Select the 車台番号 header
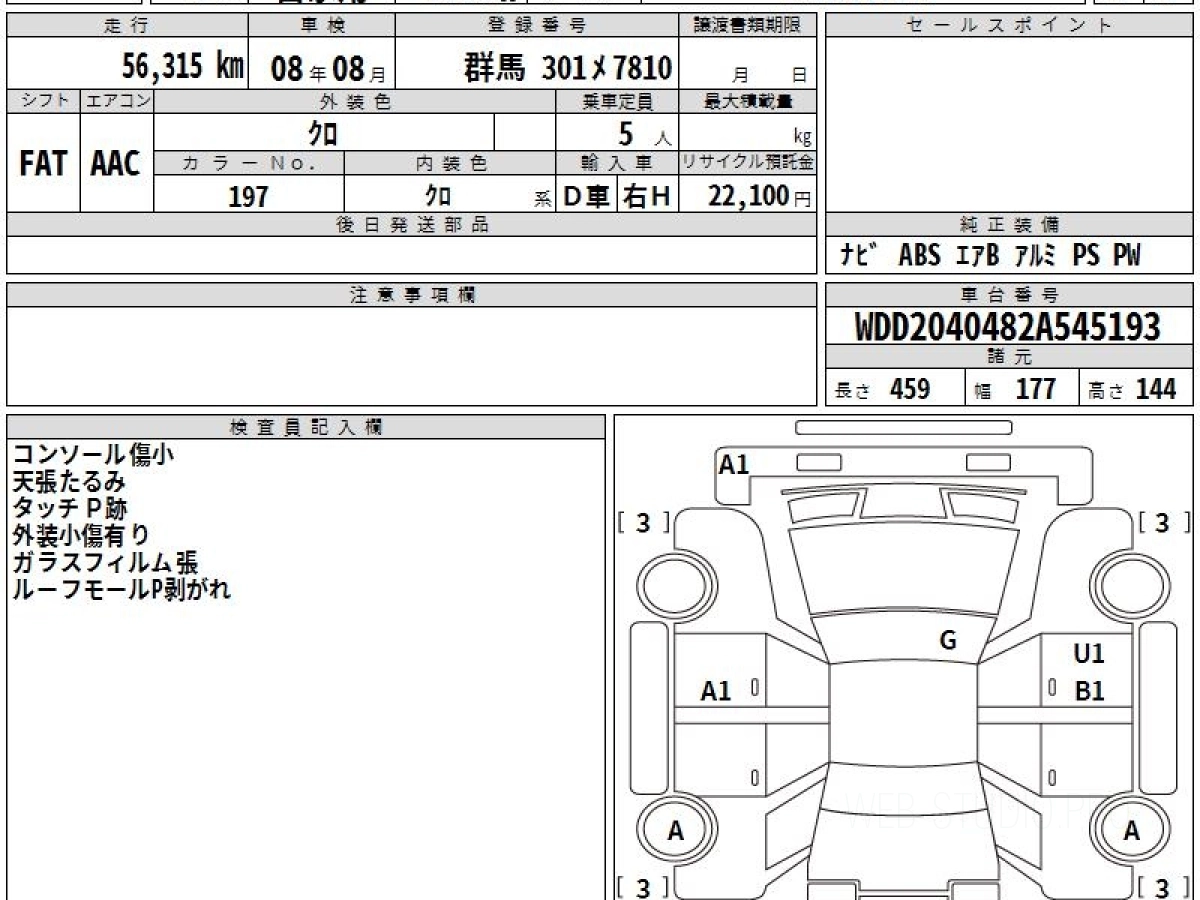 point(1009,295)
